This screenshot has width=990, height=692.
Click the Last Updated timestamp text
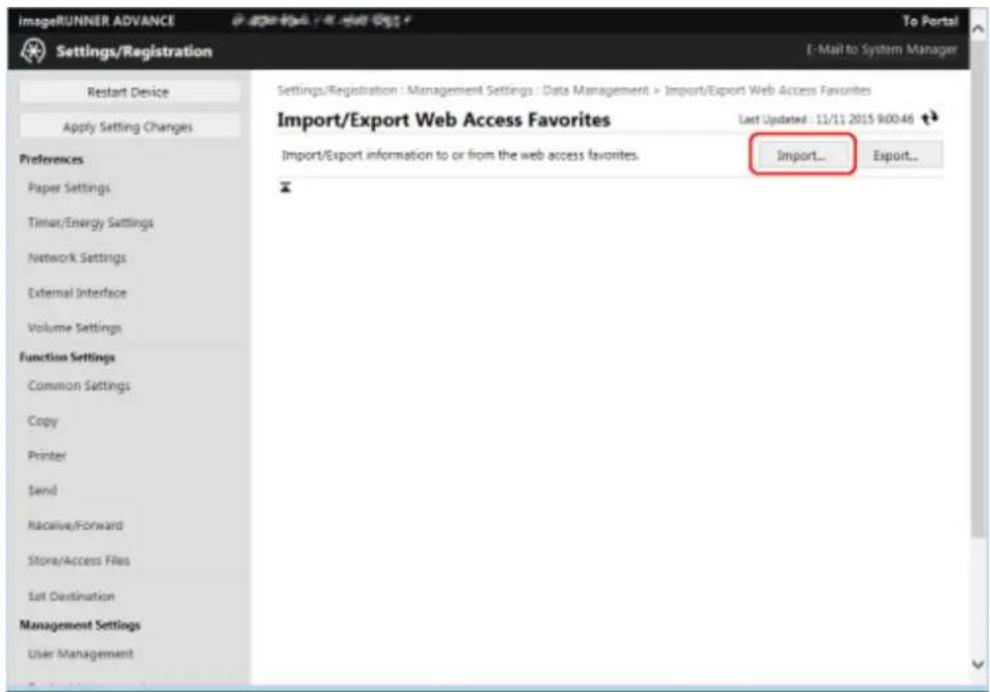[x=826, y=119]
